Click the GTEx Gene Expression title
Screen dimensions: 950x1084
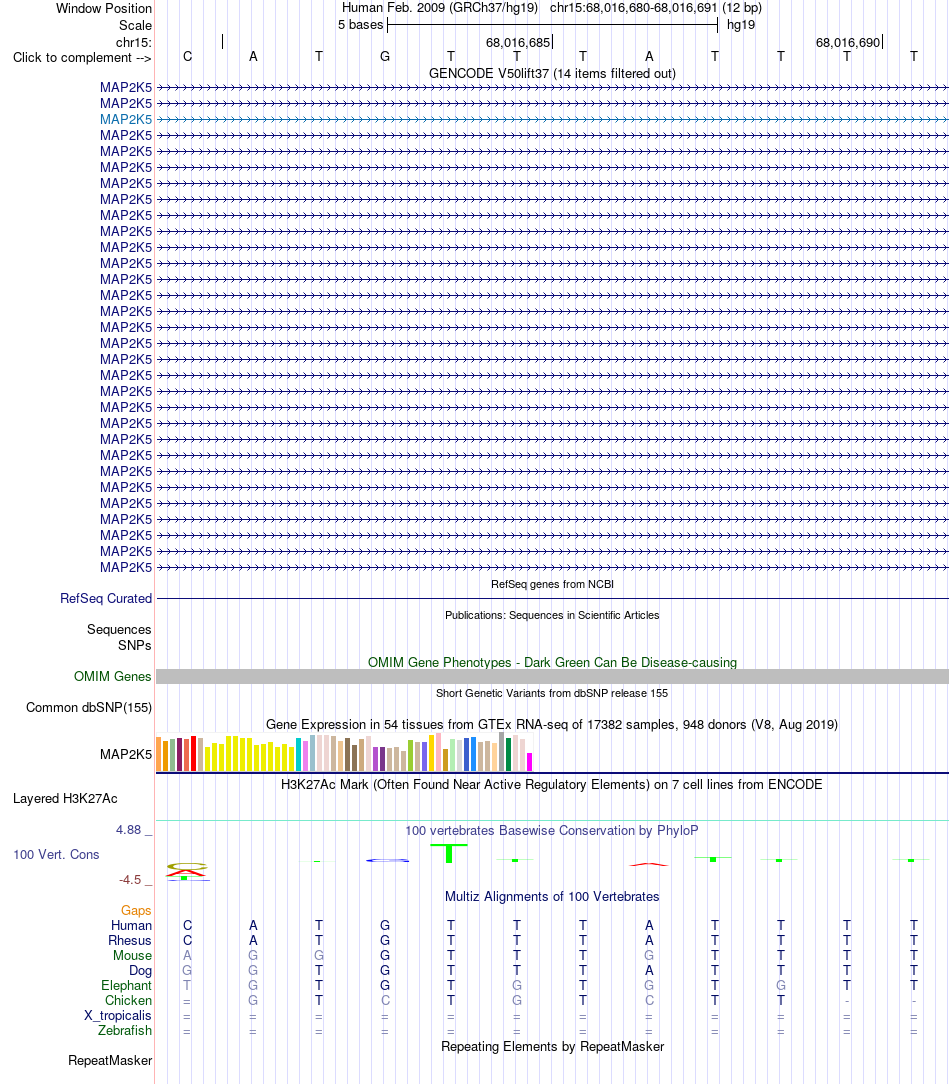tap(552, 725)
